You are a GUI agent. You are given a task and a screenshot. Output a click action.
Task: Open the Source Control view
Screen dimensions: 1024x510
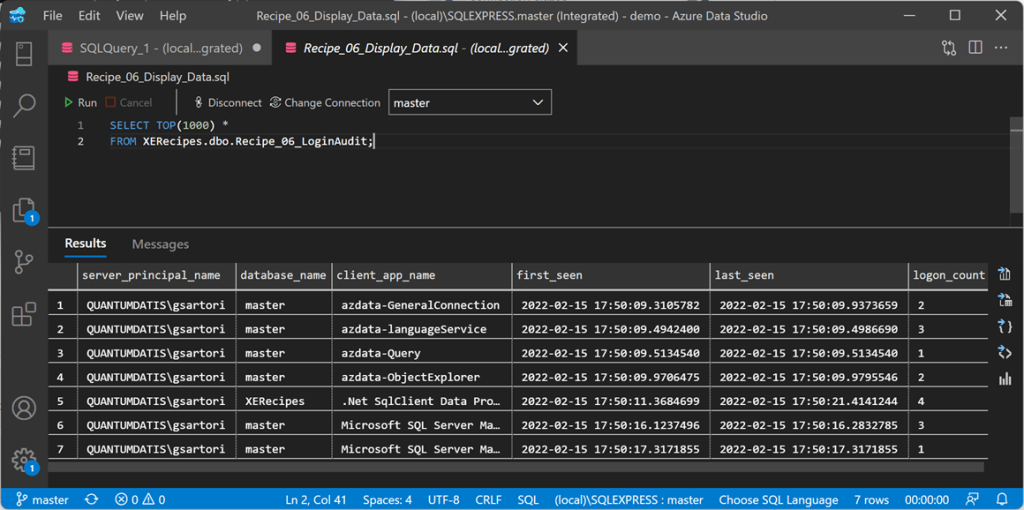click(x=24, y=262)
